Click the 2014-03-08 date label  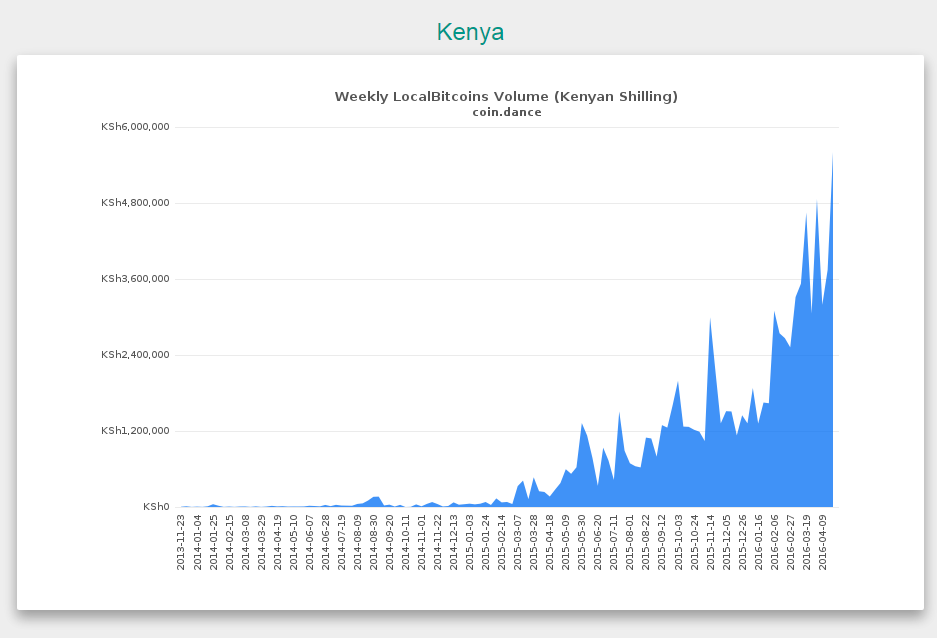(x=245, y=542)
